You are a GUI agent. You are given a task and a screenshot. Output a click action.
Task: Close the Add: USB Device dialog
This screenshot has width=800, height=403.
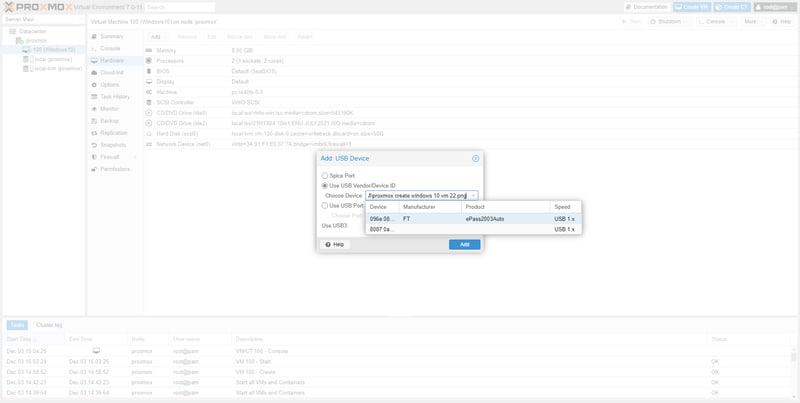[x=475, y=158]
